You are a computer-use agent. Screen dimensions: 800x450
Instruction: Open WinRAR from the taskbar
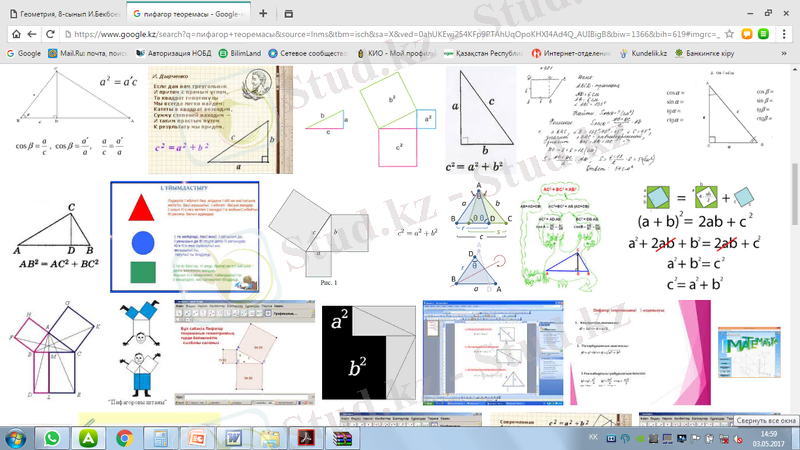[342, 438]
